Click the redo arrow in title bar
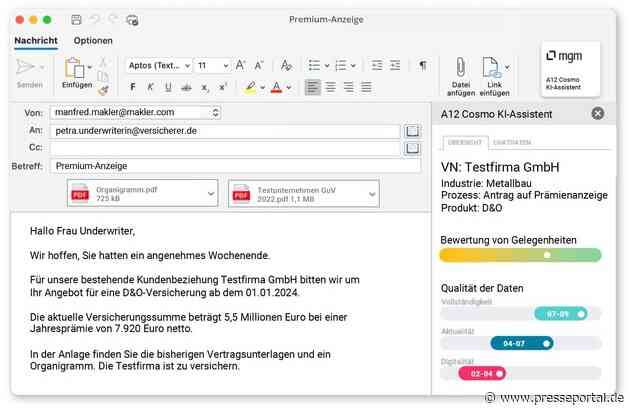 (113, 19)
